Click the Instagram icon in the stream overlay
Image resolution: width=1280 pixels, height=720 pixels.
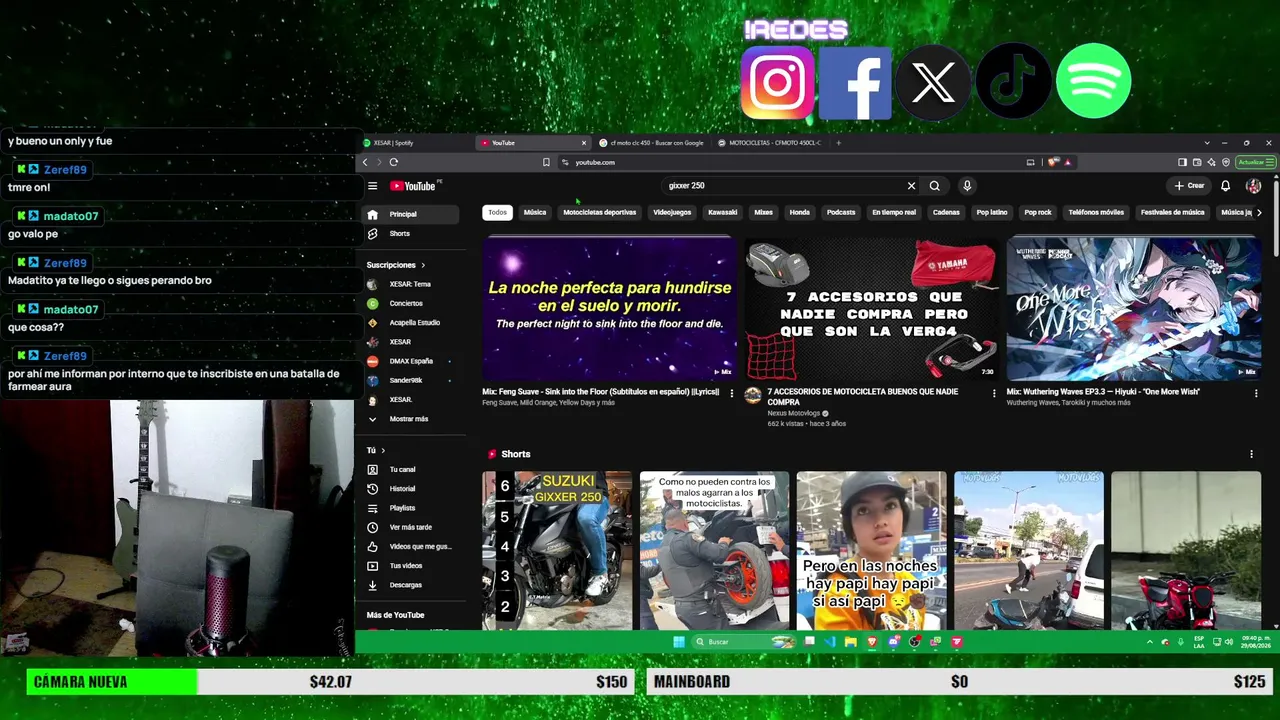[778, 82]
